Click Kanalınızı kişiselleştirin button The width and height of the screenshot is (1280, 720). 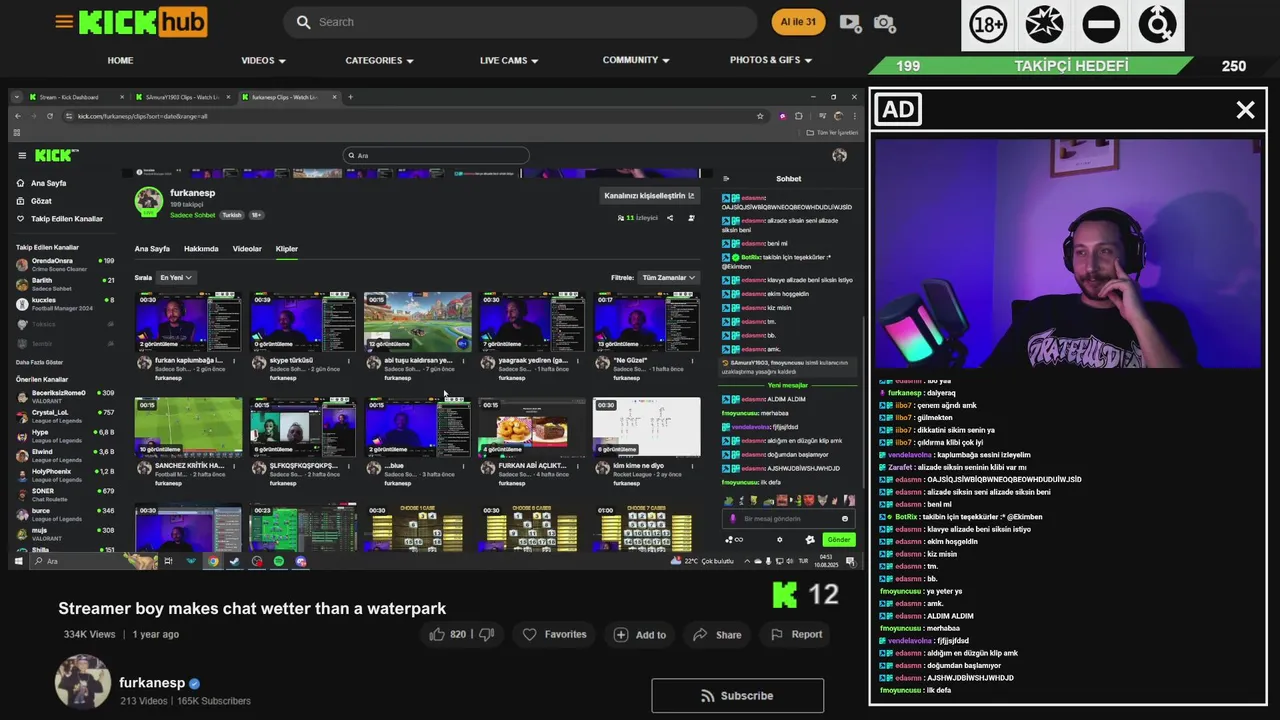[649, 196]
